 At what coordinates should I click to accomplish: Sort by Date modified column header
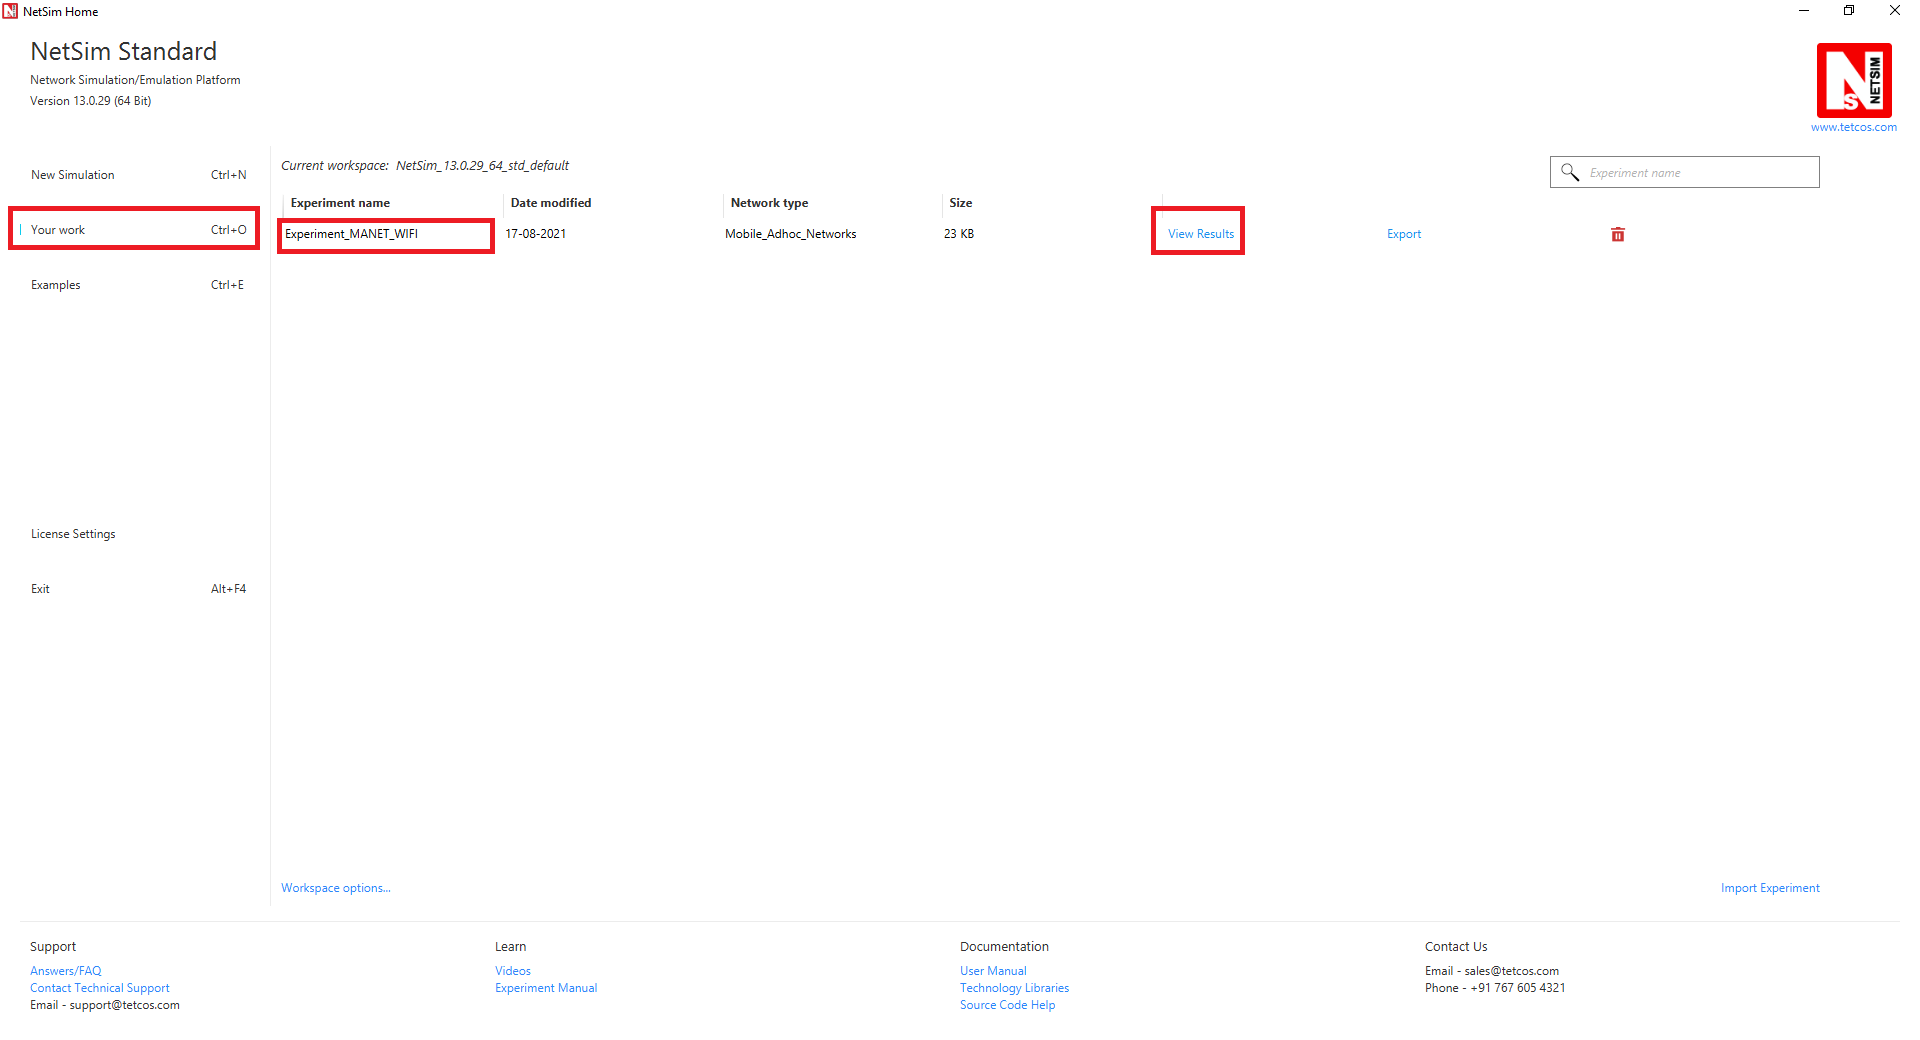[x=551, y=203]
